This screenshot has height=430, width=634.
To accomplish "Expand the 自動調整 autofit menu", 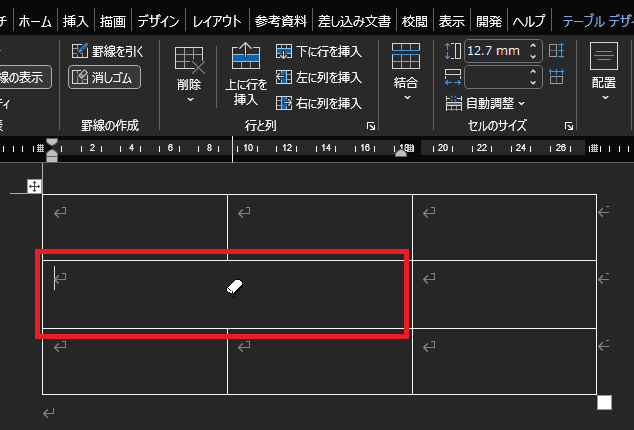I will tap(485, 102).
